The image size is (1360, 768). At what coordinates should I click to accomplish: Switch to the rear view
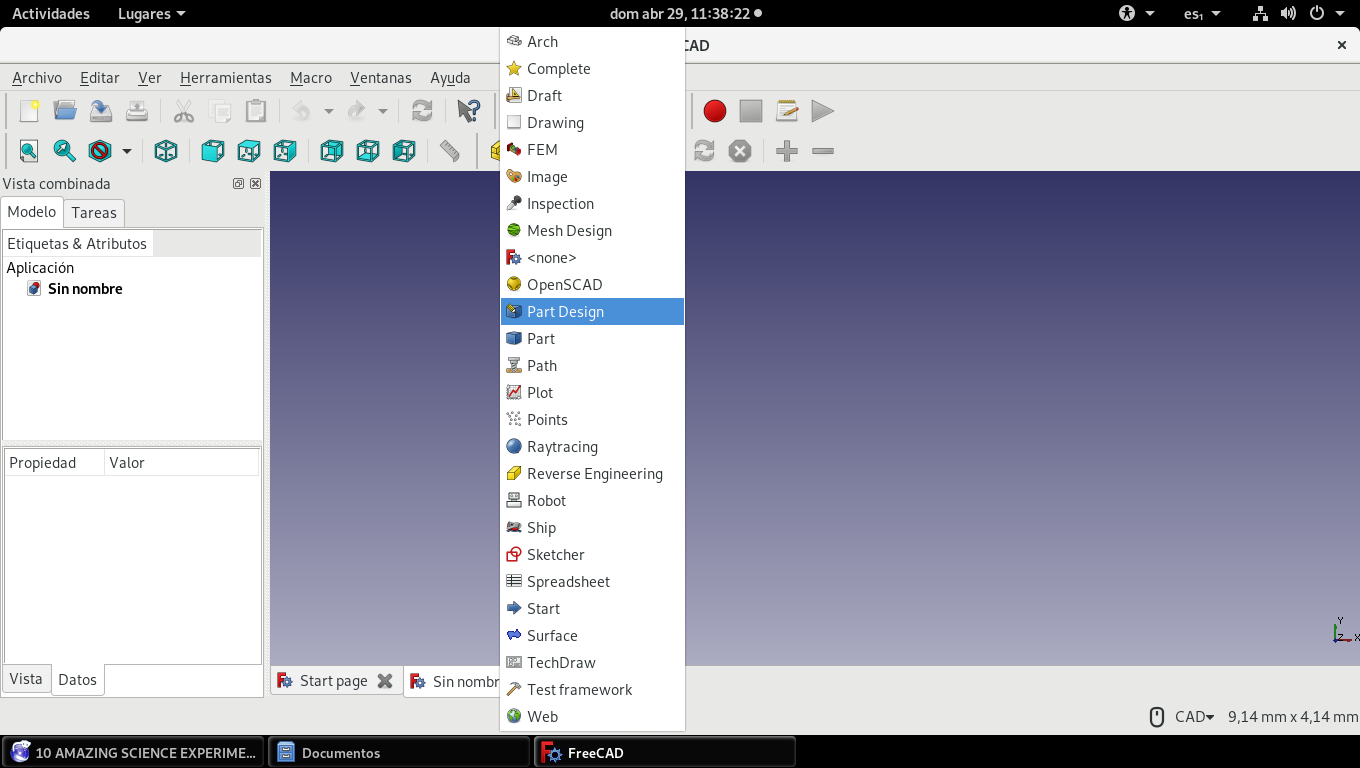(x=332, y=151)
